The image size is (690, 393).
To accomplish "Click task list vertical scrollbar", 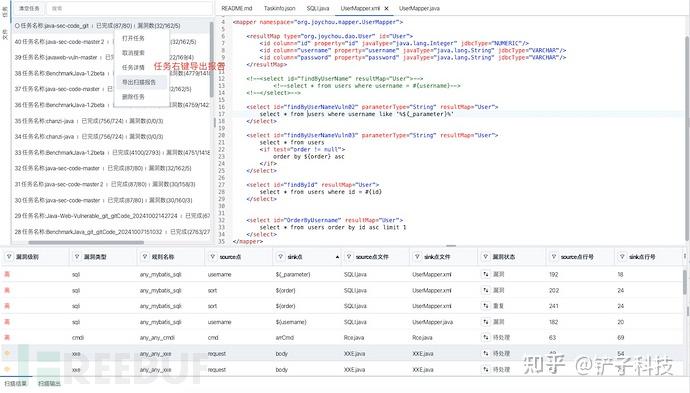I will [x=212, y=59].
